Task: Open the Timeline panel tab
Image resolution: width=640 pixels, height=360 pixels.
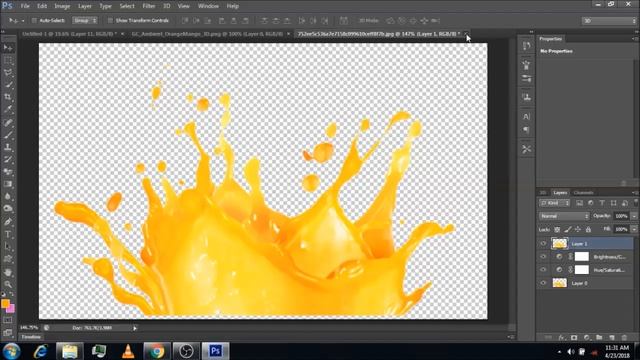Action: pos(31,337)
